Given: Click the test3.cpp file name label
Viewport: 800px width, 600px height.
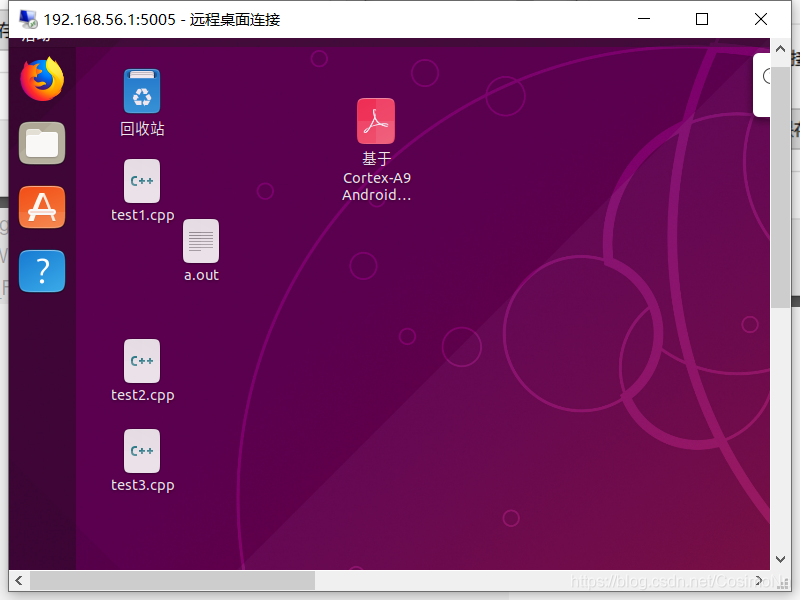Looking at the screenshot, I should [x=143, y=485].
